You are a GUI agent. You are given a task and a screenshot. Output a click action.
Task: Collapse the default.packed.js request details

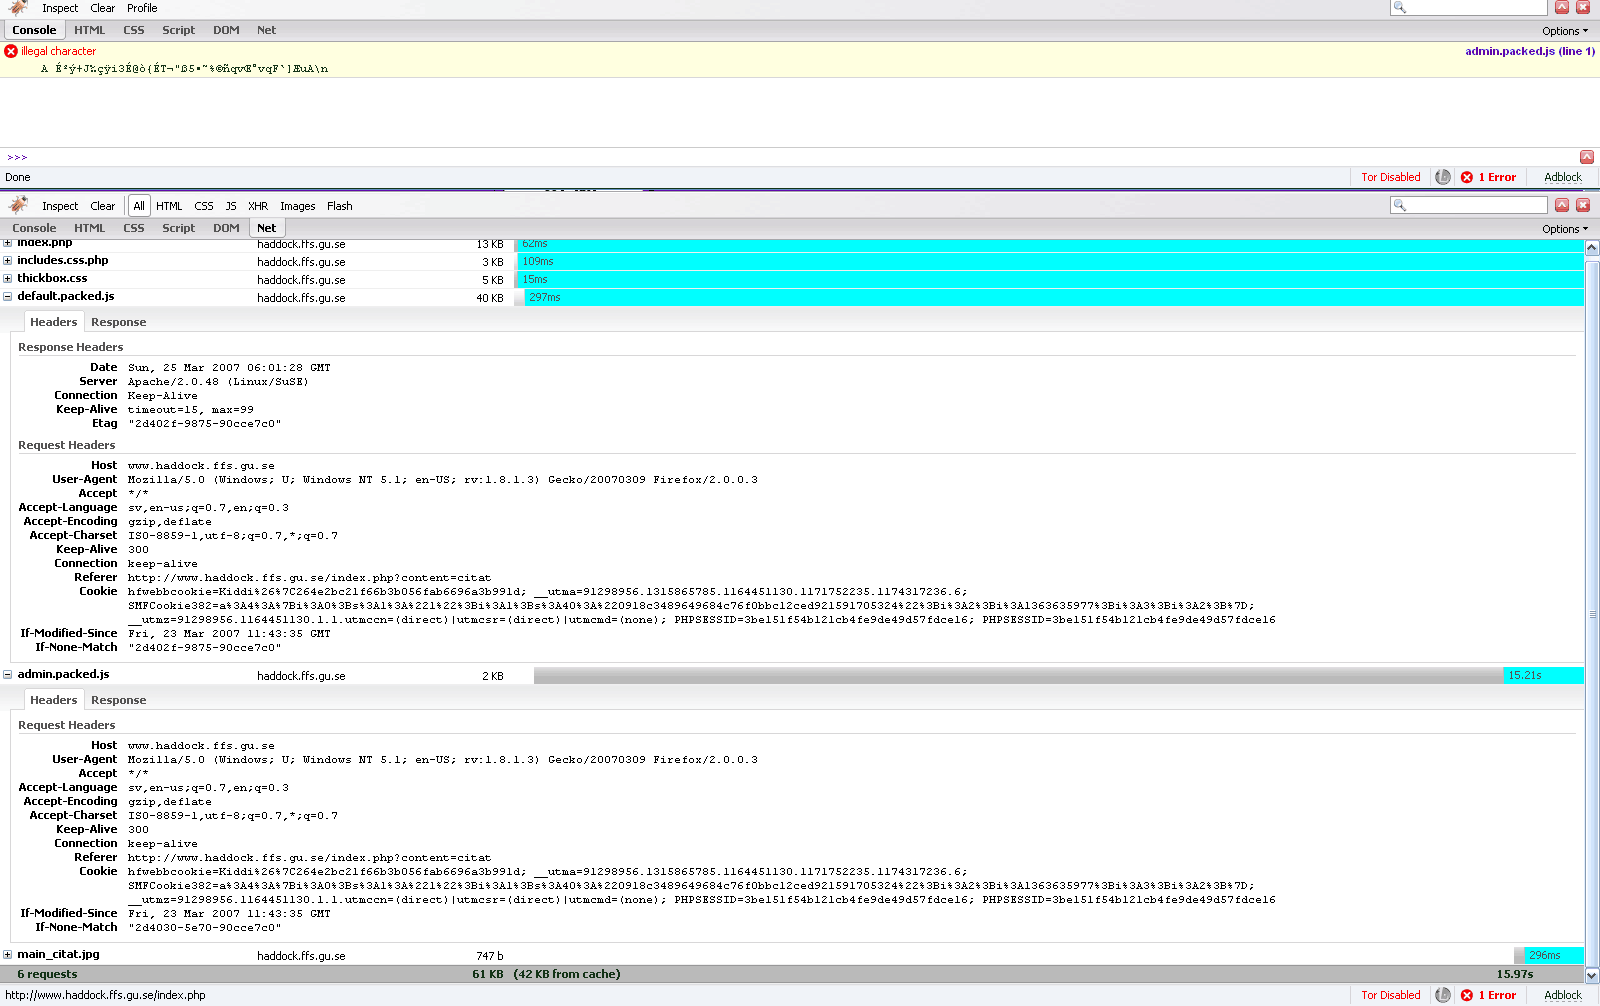click(8, 296)
